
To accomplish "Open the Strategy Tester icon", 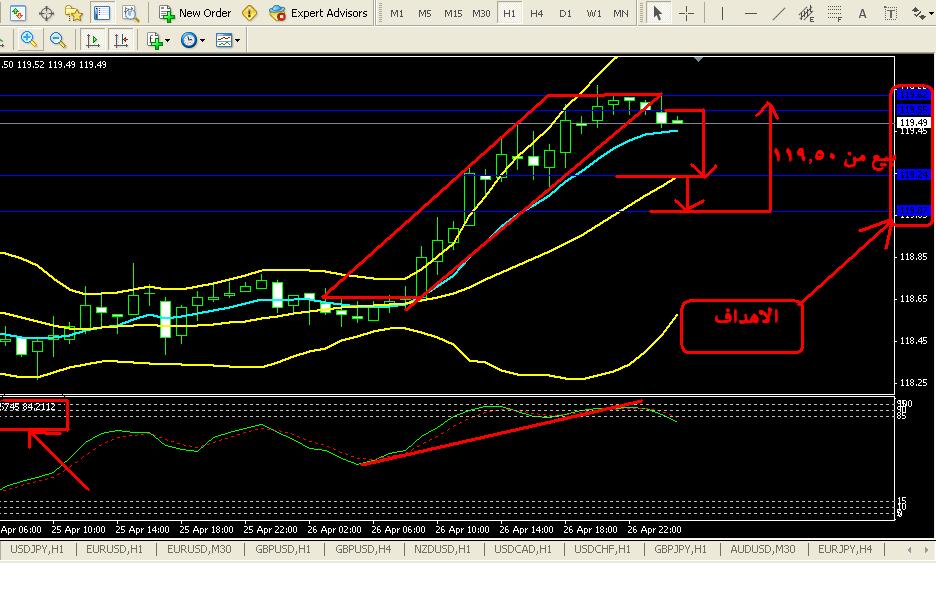I will (x=130, y=13).
